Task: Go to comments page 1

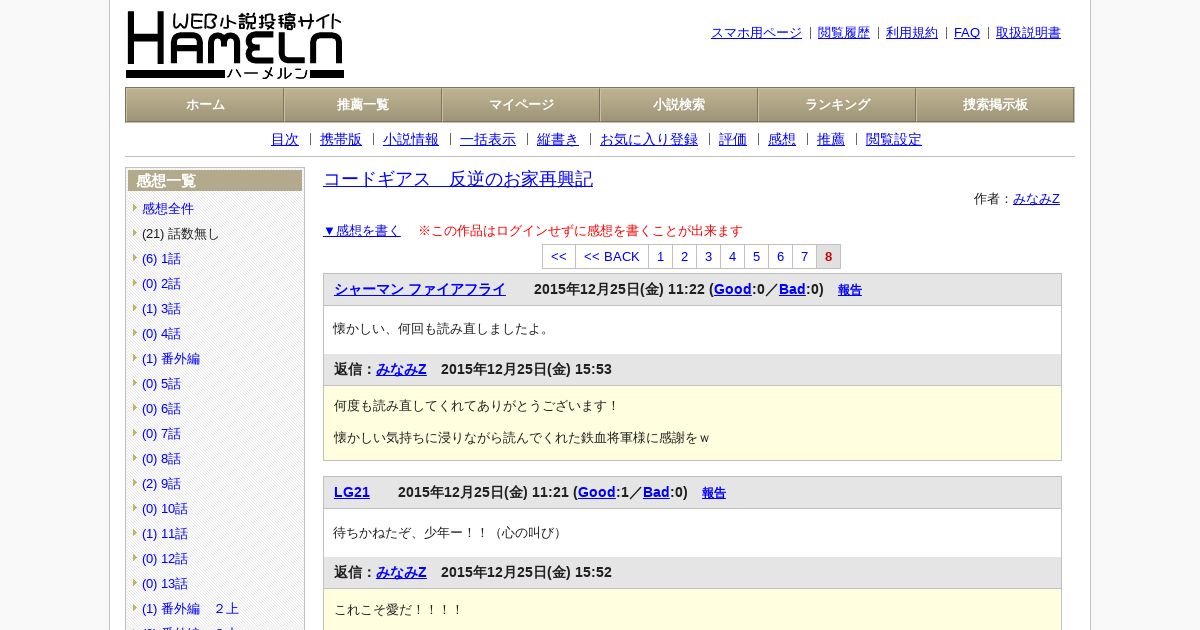Action: pyautogui.click(x=660, y=257)
